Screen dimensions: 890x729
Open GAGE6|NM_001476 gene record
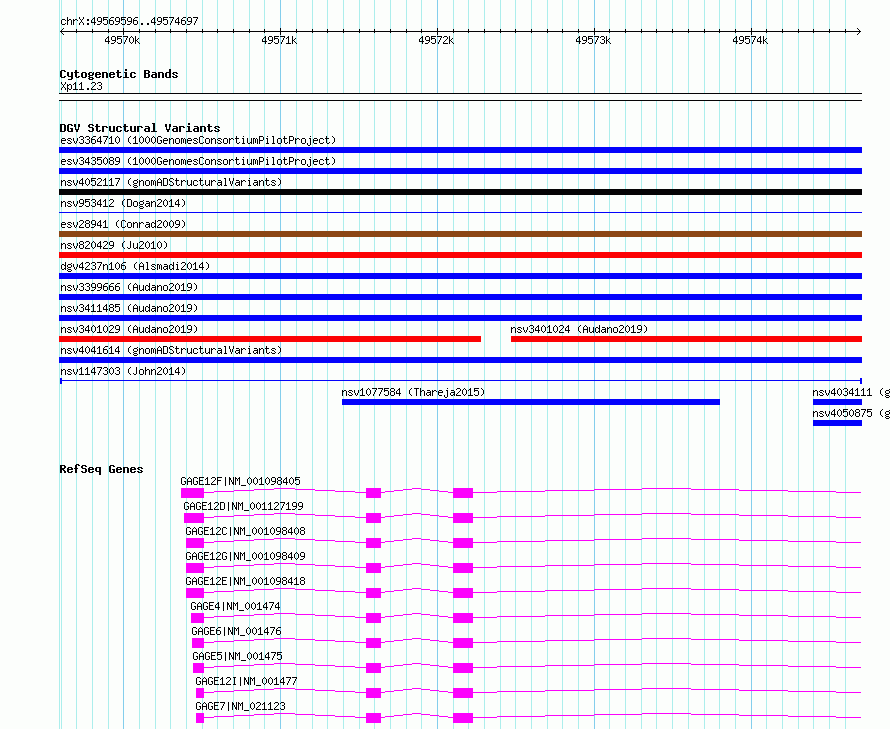point(236,631)
